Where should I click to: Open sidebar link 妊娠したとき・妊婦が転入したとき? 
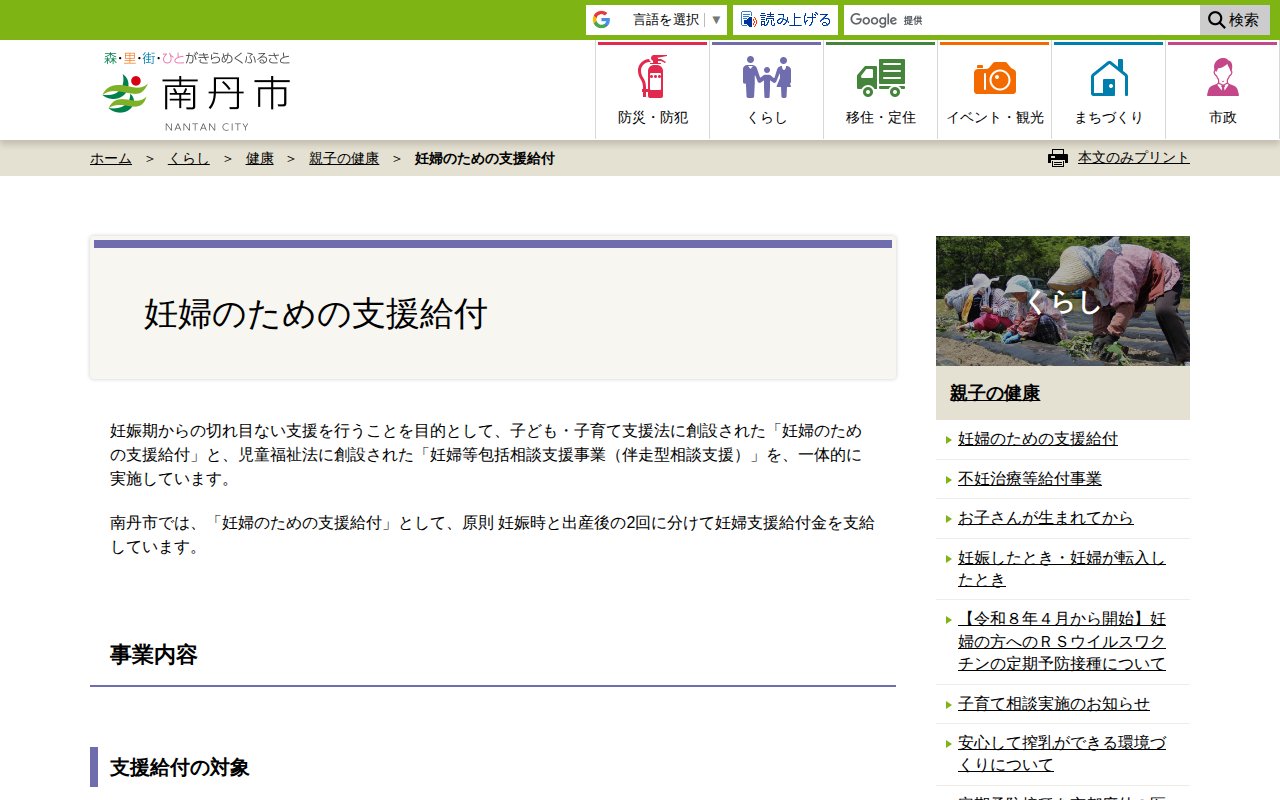(x=1062, y=568)
